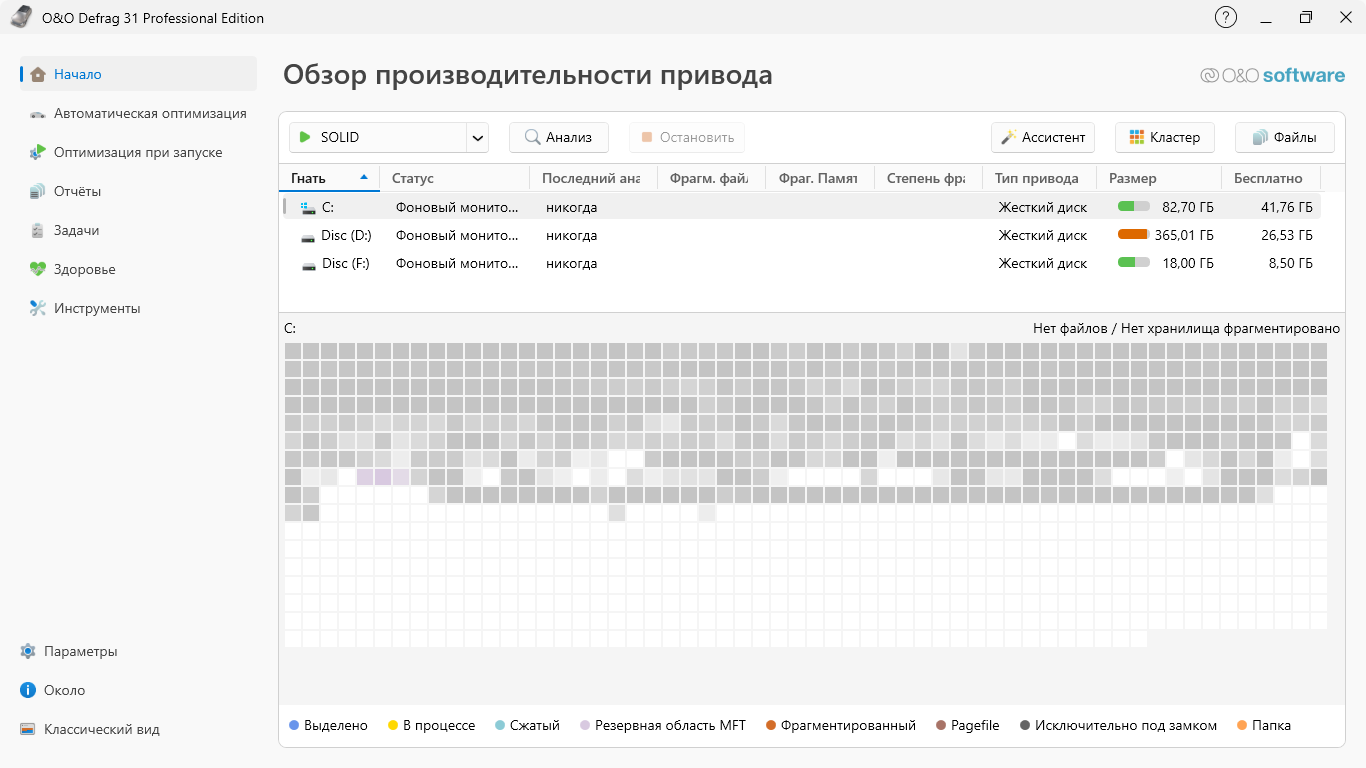Click the Disc (F:) drive icon

click(308, 264)
